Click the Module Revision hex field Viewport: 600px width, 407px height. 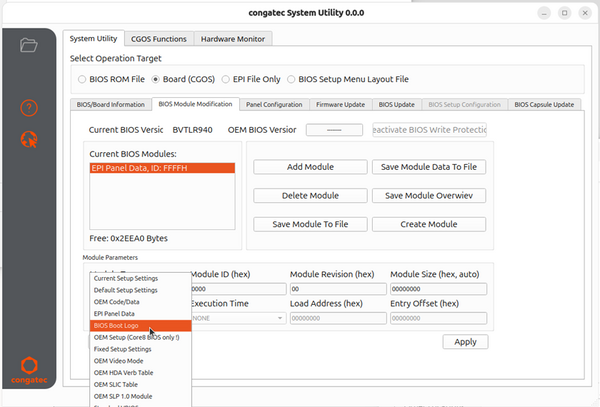coord(334,289)
